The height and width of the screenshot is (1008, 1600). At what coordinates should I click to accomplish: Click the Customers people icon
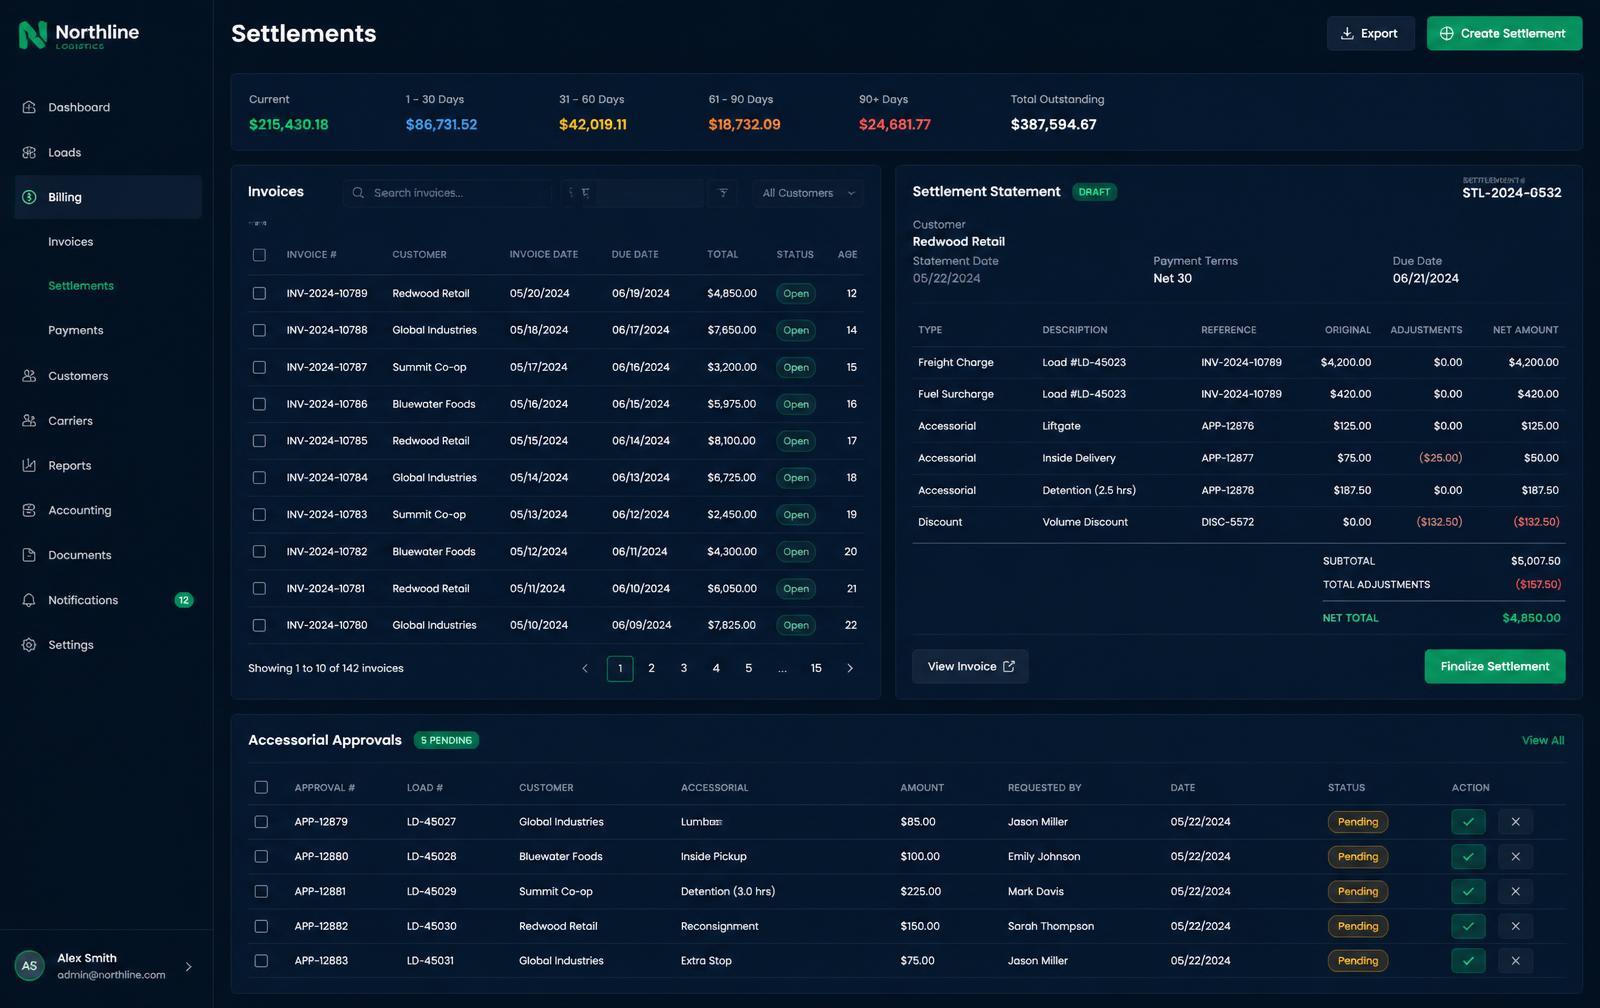pyautogui.click(x=29, y=376)
